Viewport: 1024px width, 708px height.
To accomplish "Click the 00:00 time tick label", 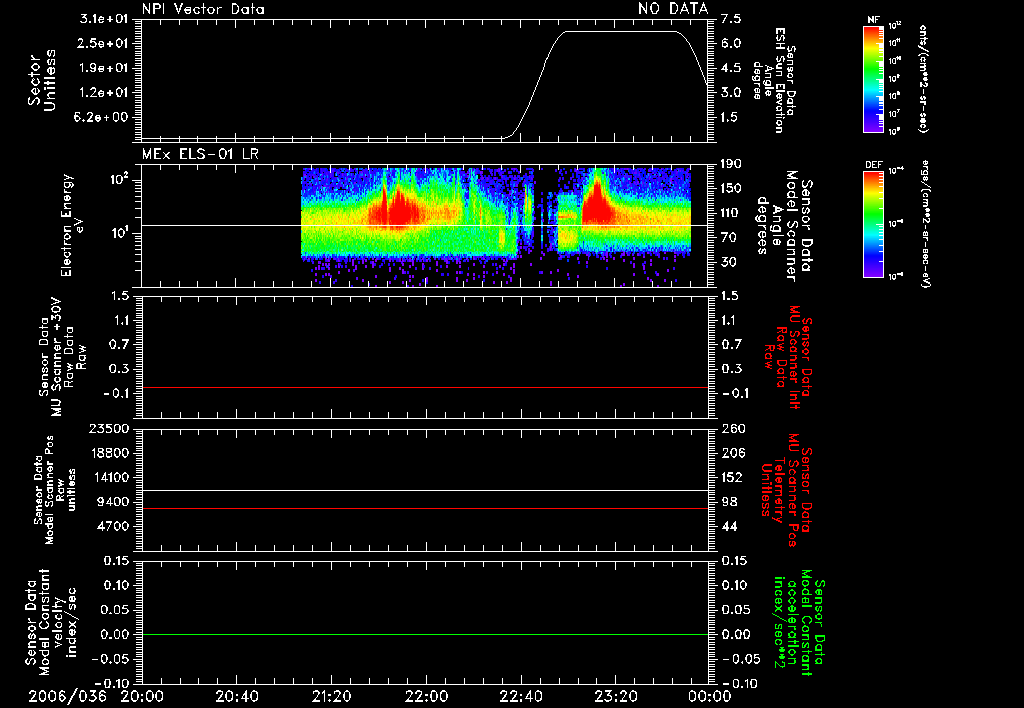I will tap(709, 696).
